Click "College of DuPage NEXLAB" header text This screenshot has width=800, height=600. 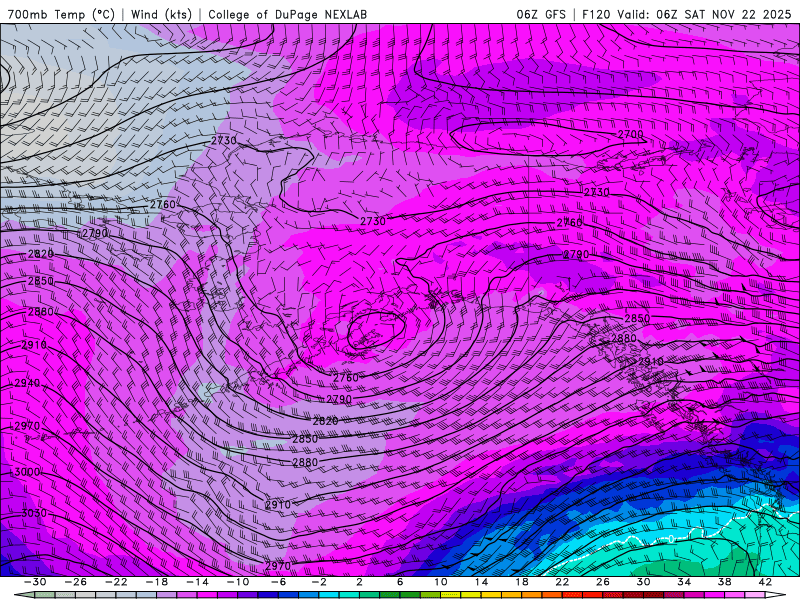click(287, 14)
